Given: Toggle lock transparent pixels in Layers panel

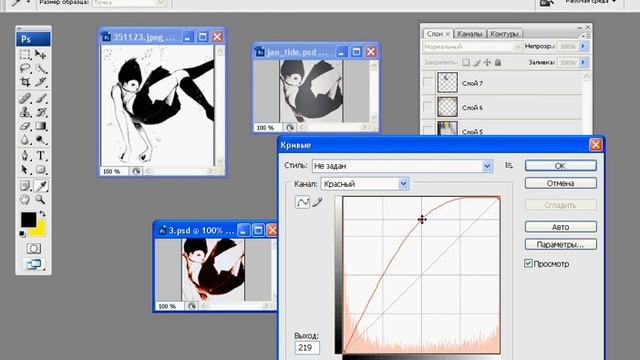Looking at the screenshot, I should coord(466,62).
